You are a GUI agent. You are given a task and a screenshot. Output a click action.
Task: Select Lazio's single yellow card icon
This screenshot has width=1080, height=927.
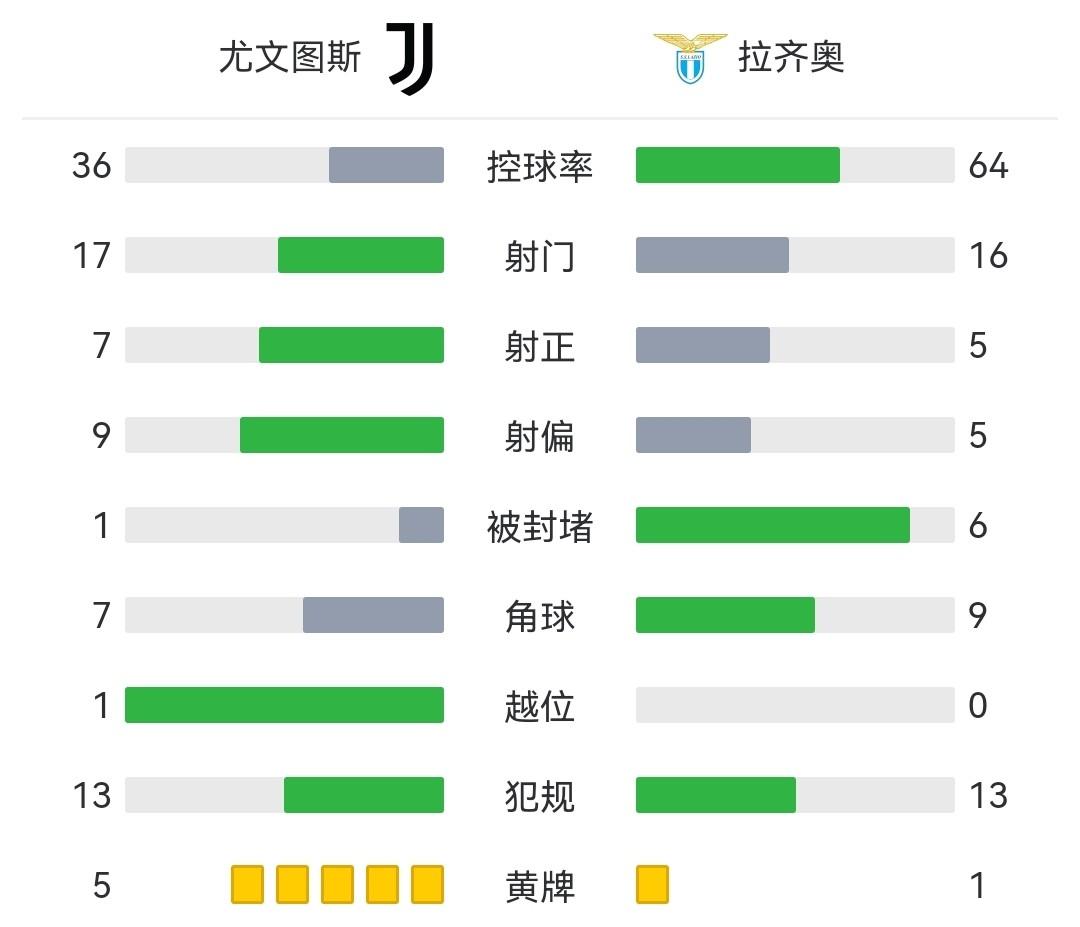652,885
